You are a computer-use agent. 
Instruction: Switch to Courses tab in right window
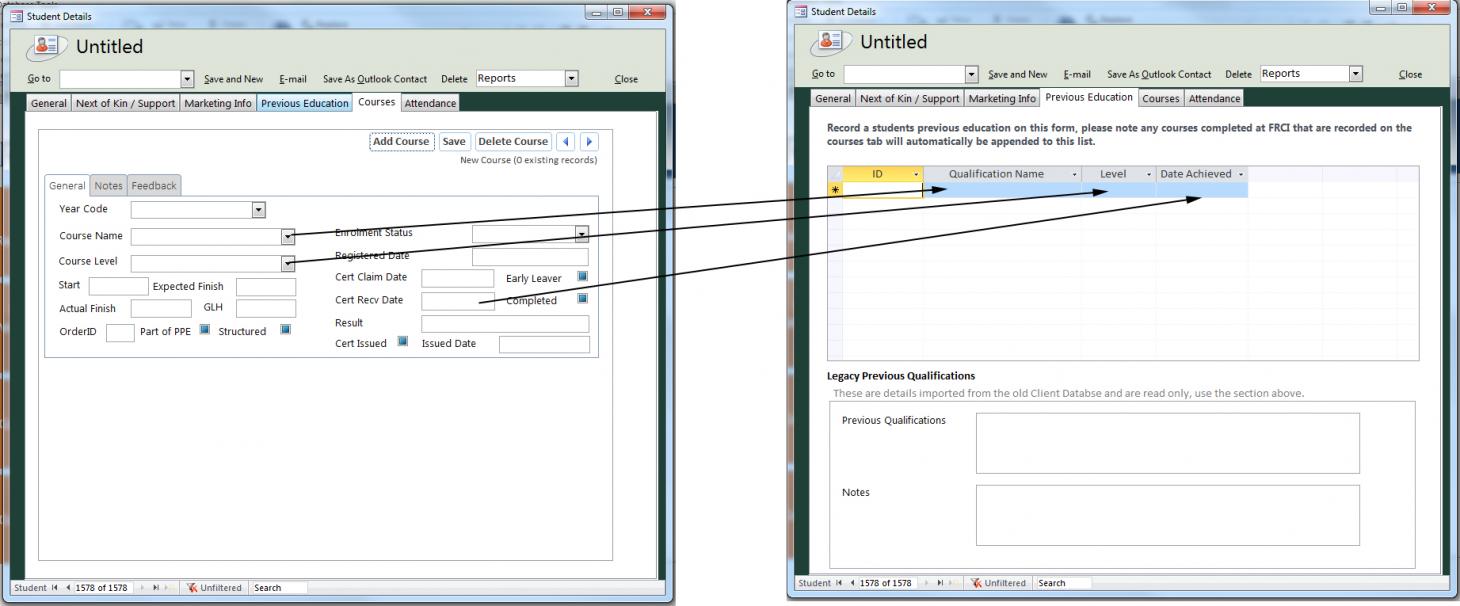pos(1161,98)
